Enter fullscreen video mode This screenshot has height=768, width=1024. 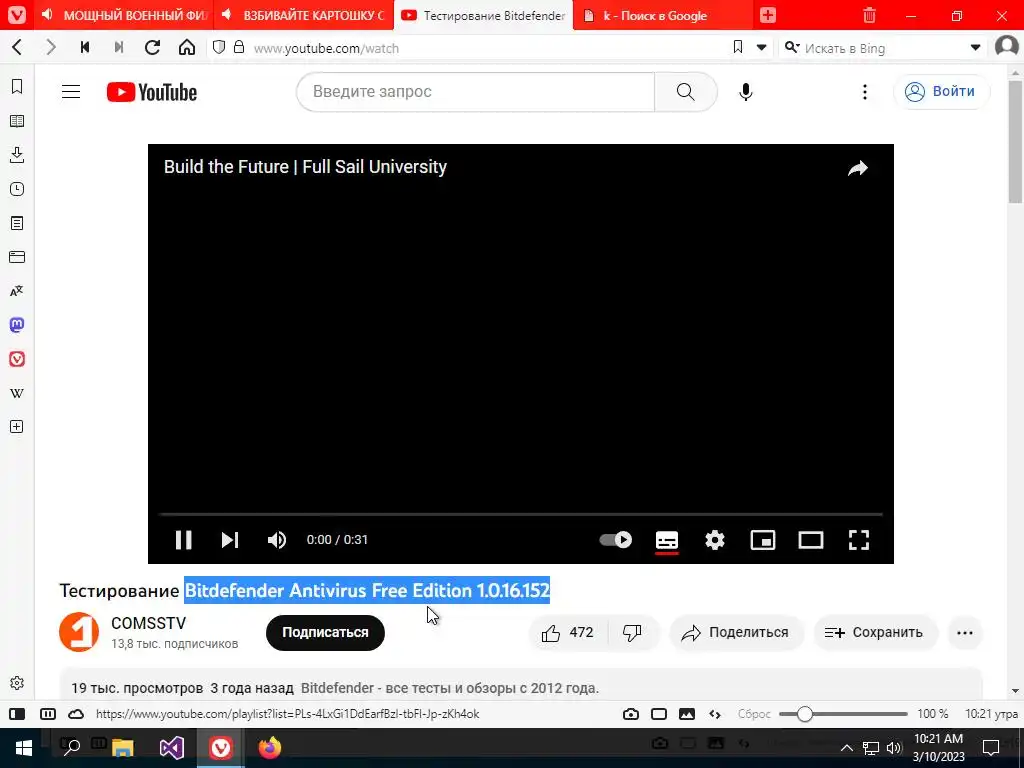coord(859,540)
